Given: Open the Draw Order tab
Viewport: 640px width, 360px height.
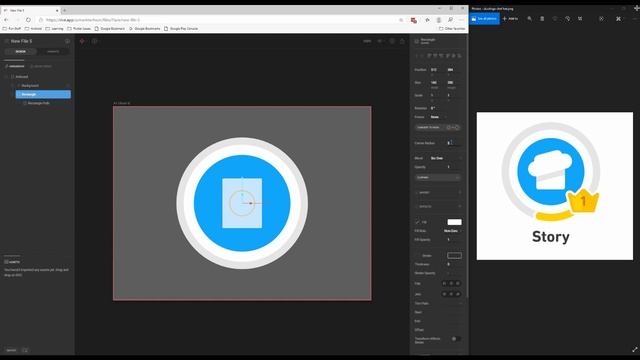Looking at the screenshot, I should [x=41, y=66].
